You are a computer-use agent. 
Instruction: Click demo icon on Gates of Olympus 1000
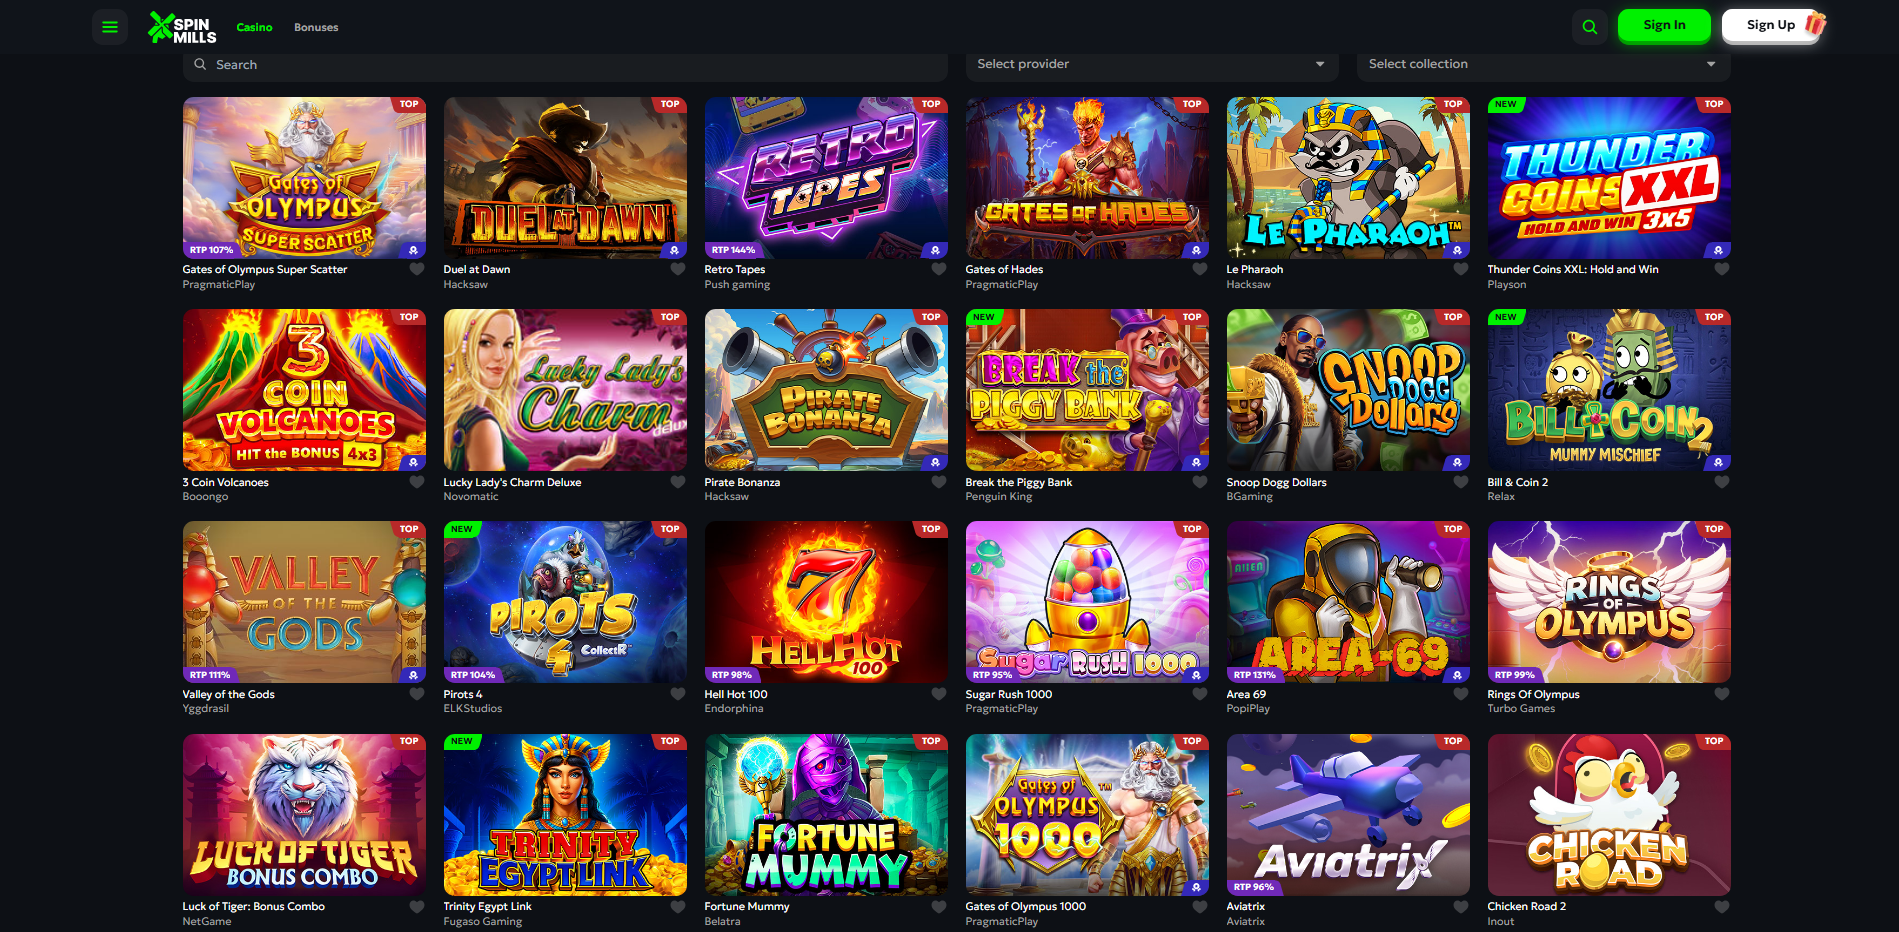coord(1196,887)
